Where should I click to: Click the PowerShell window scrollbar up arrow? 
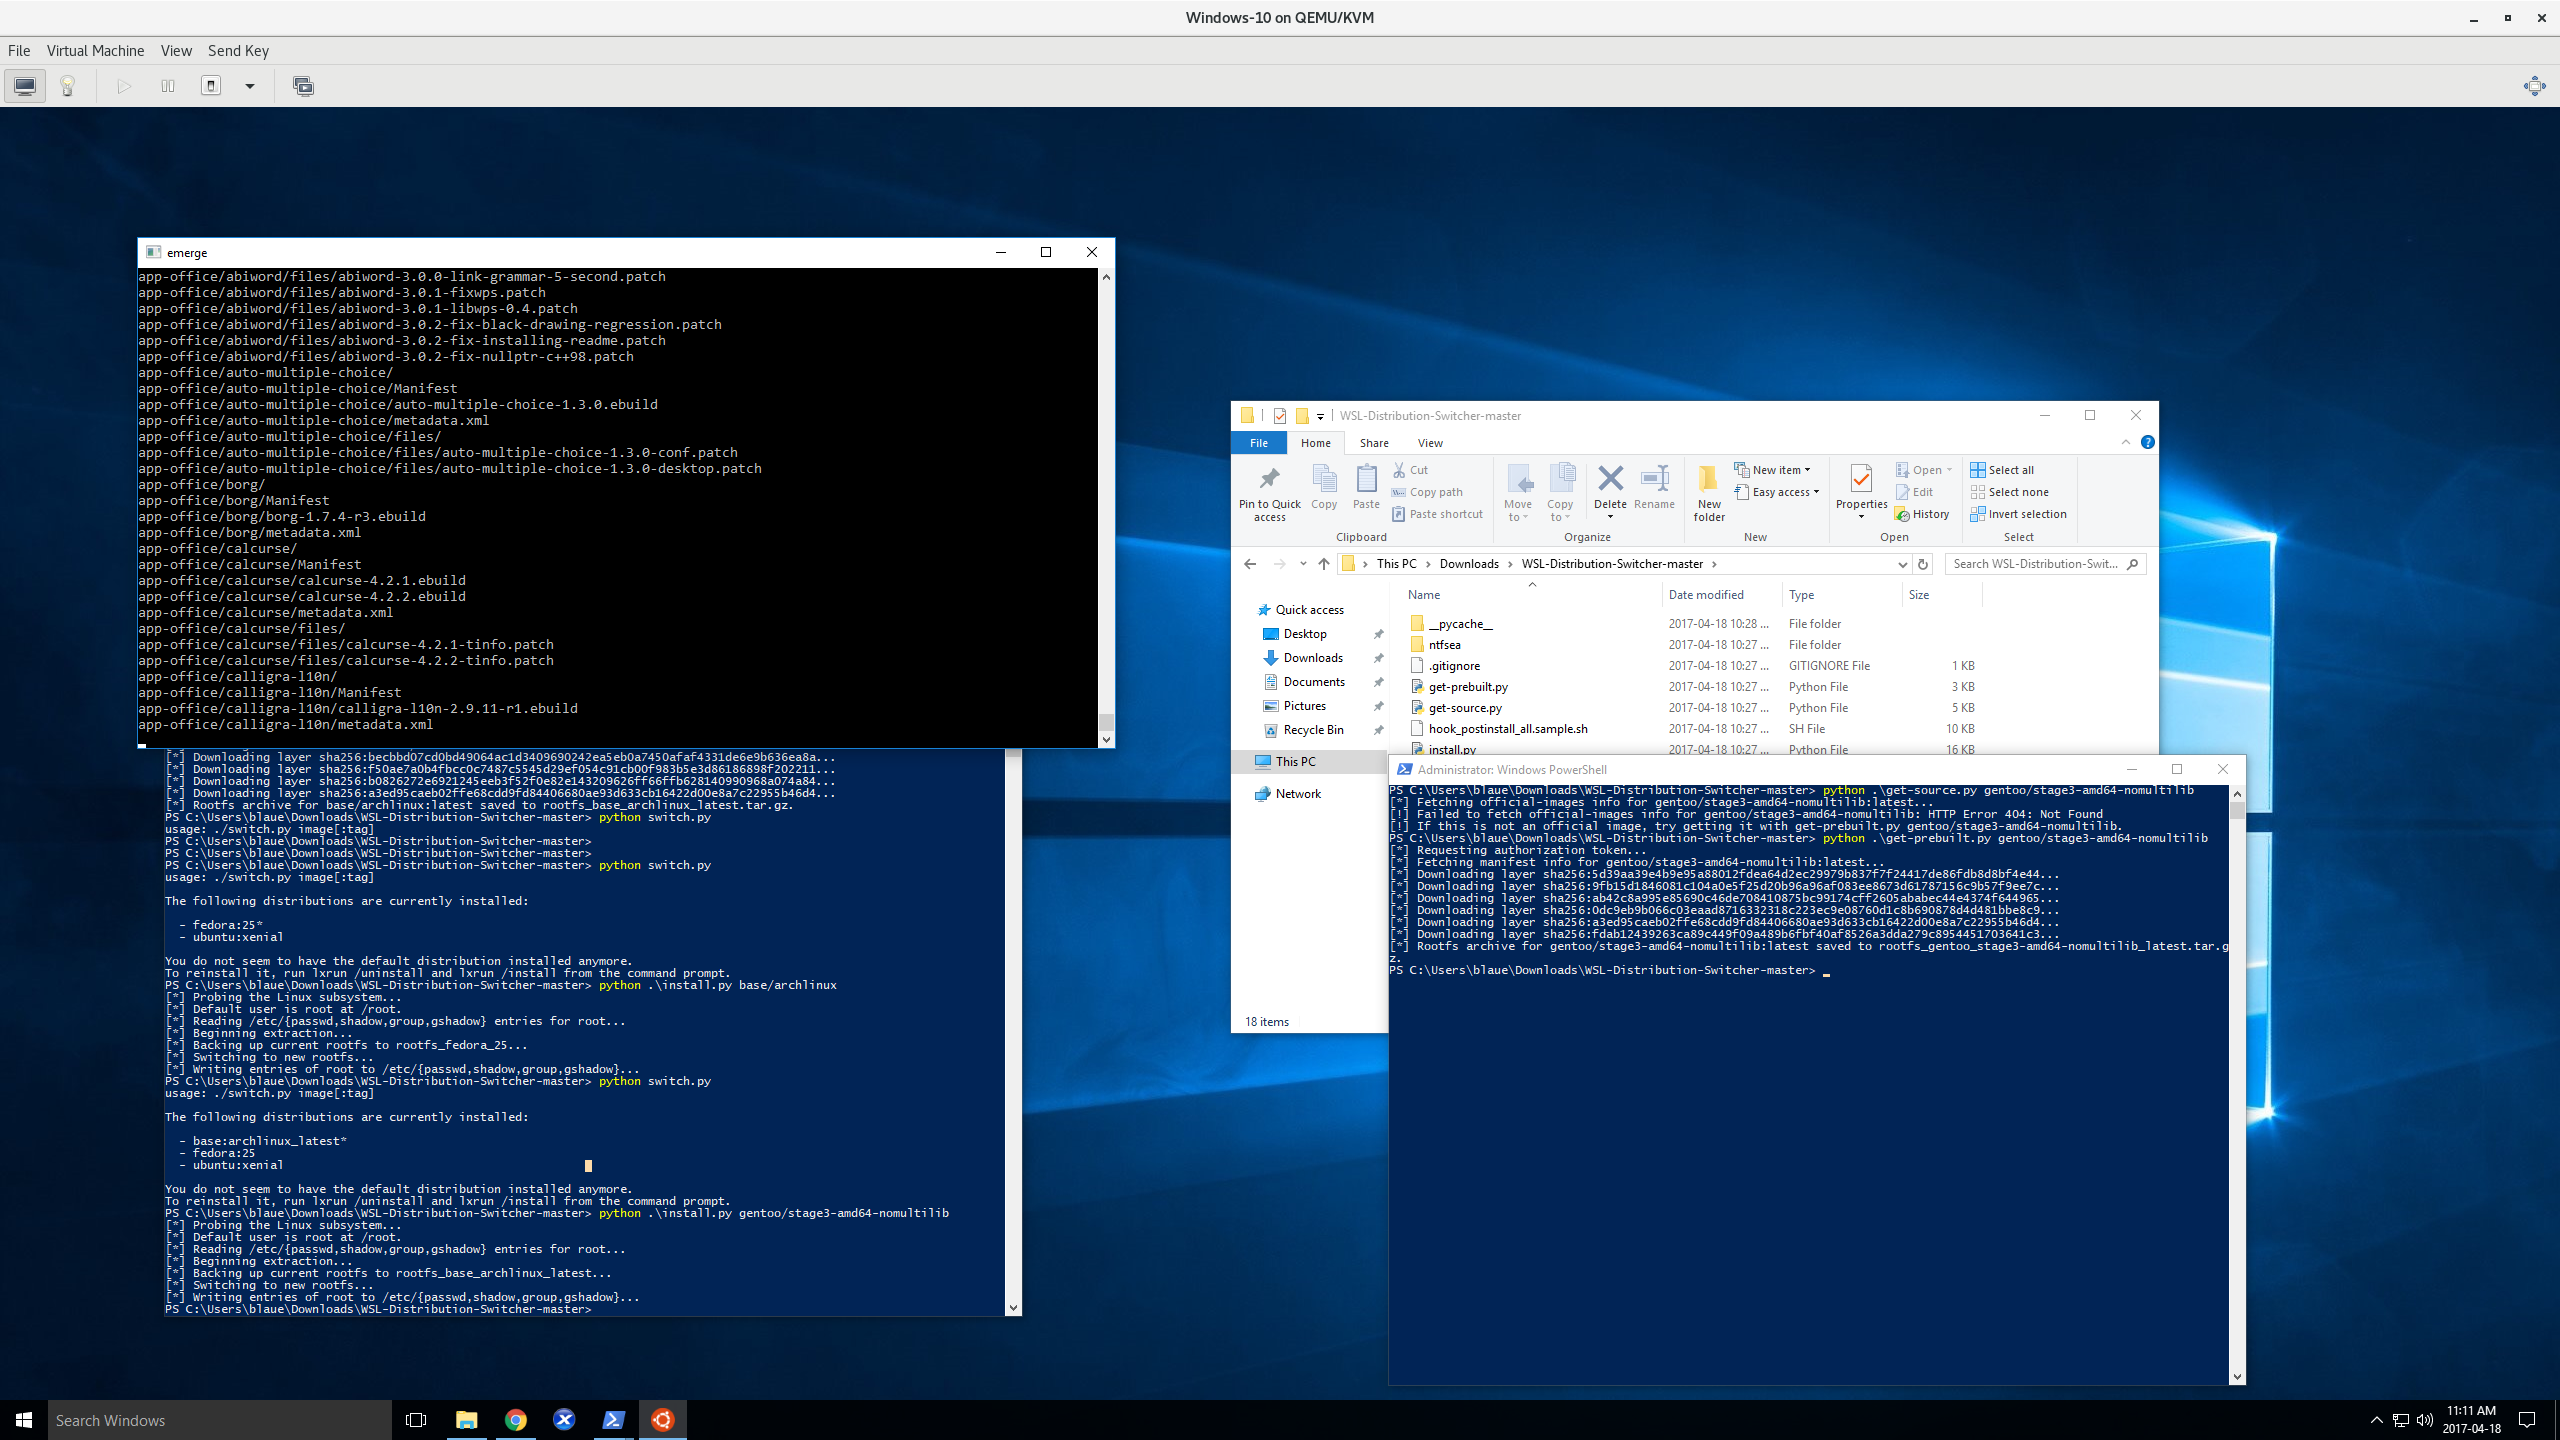tap(2237, 793)
